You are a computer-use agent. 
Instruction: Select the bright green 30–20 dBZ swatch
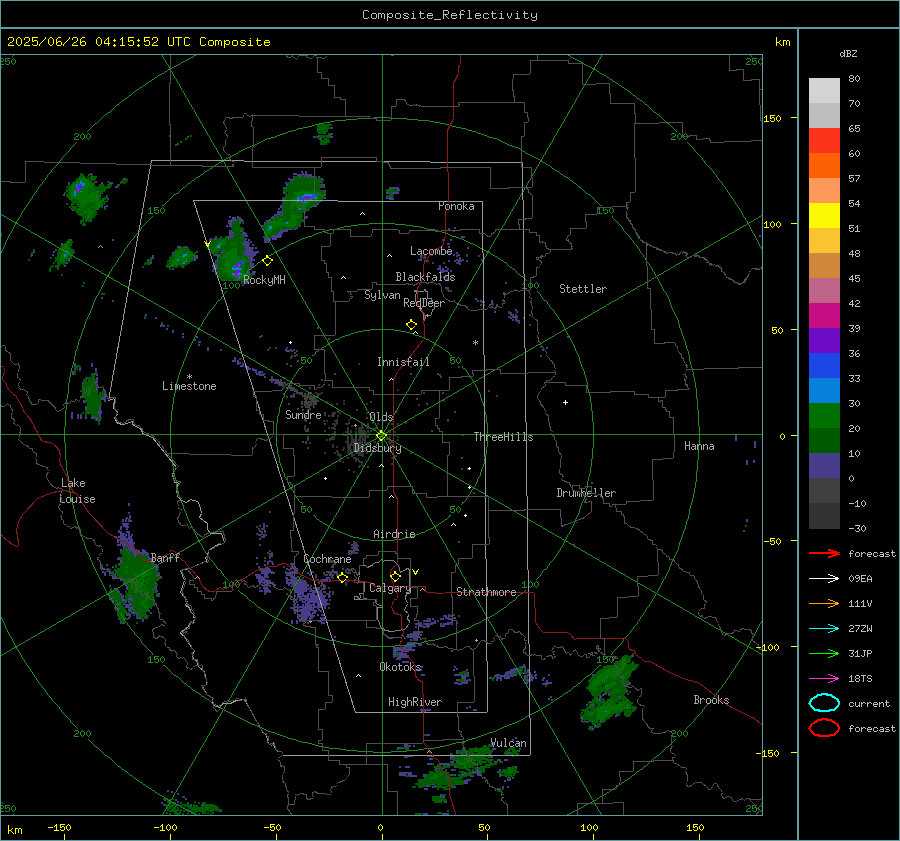(x=824, y=416)
